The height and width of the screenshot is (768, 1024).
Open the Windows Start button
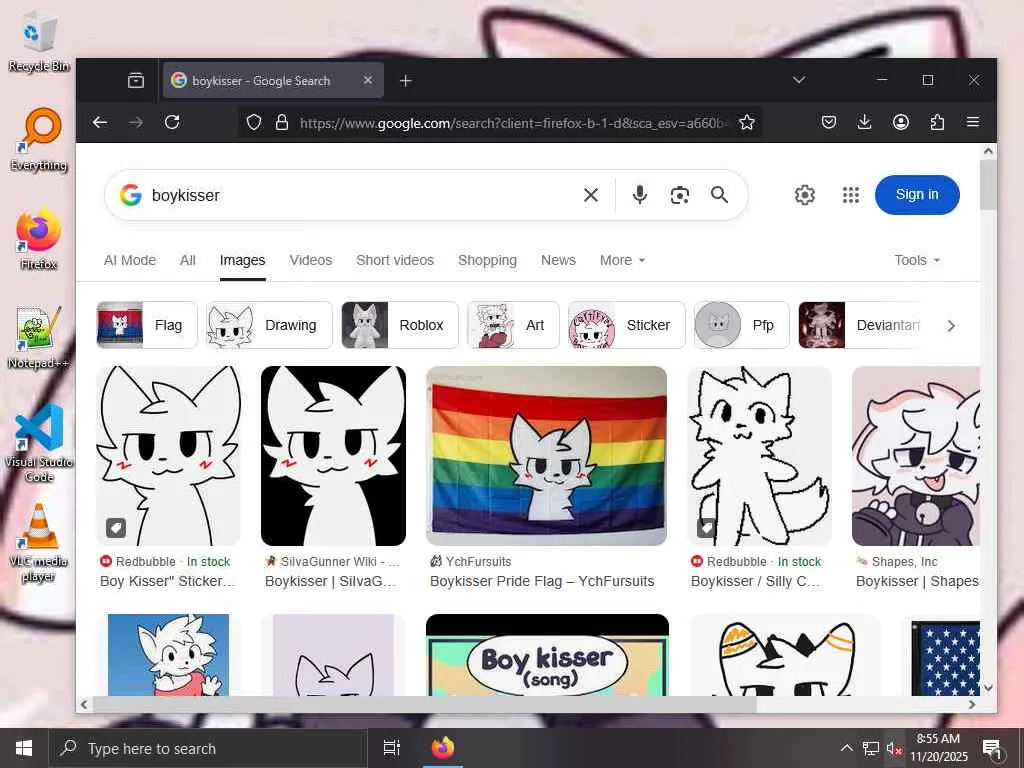tap(24, 748)
